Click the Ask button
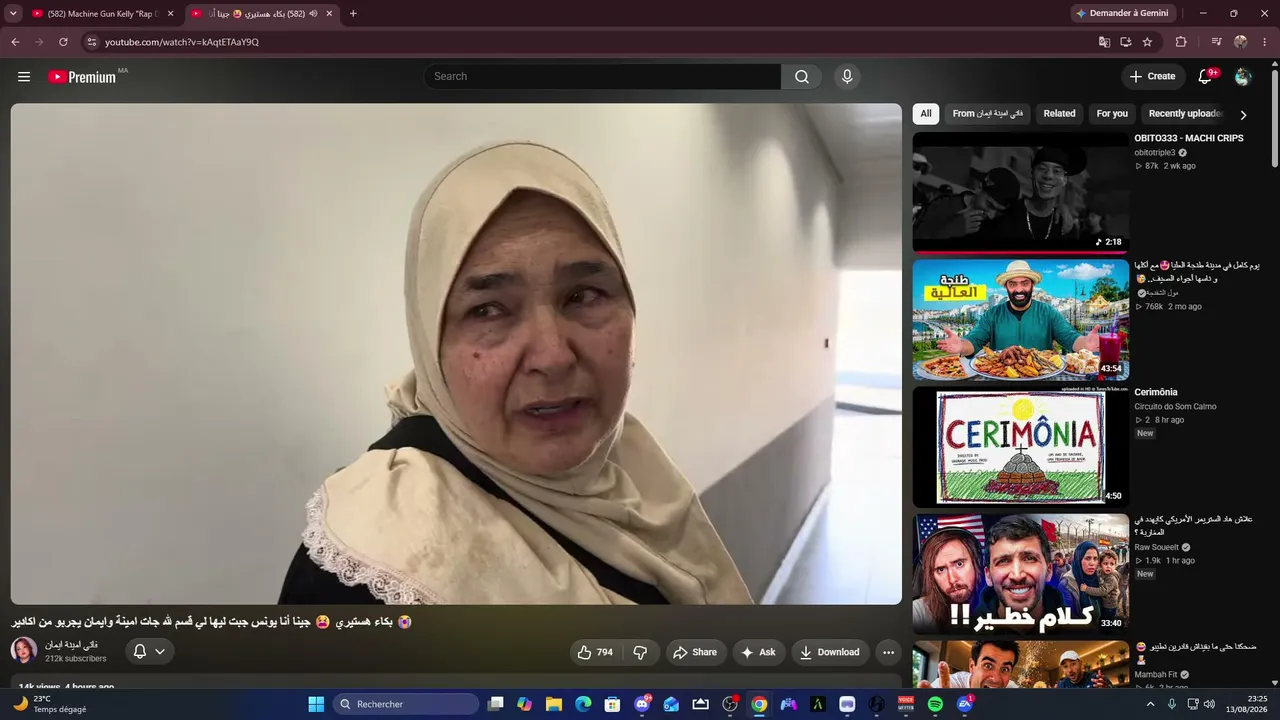 click(758, 652)
